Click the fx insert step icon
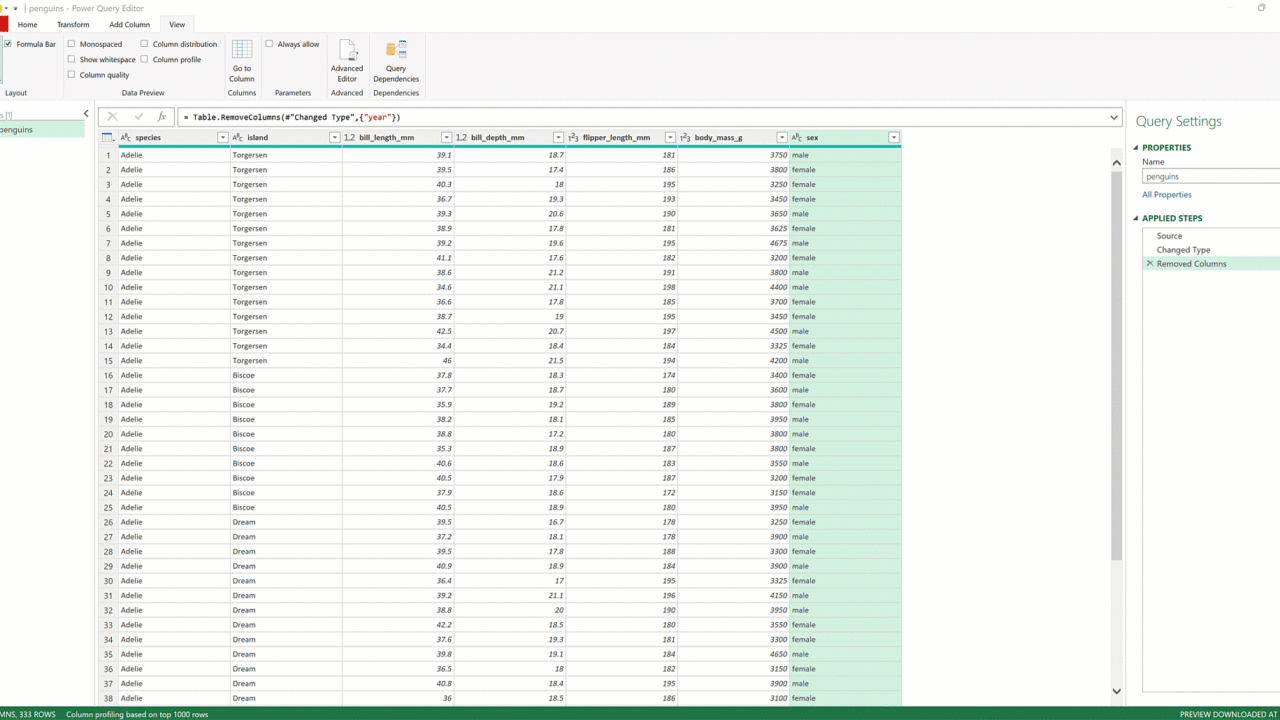This screenshot has height=720, width=1280. coord(162,117)
